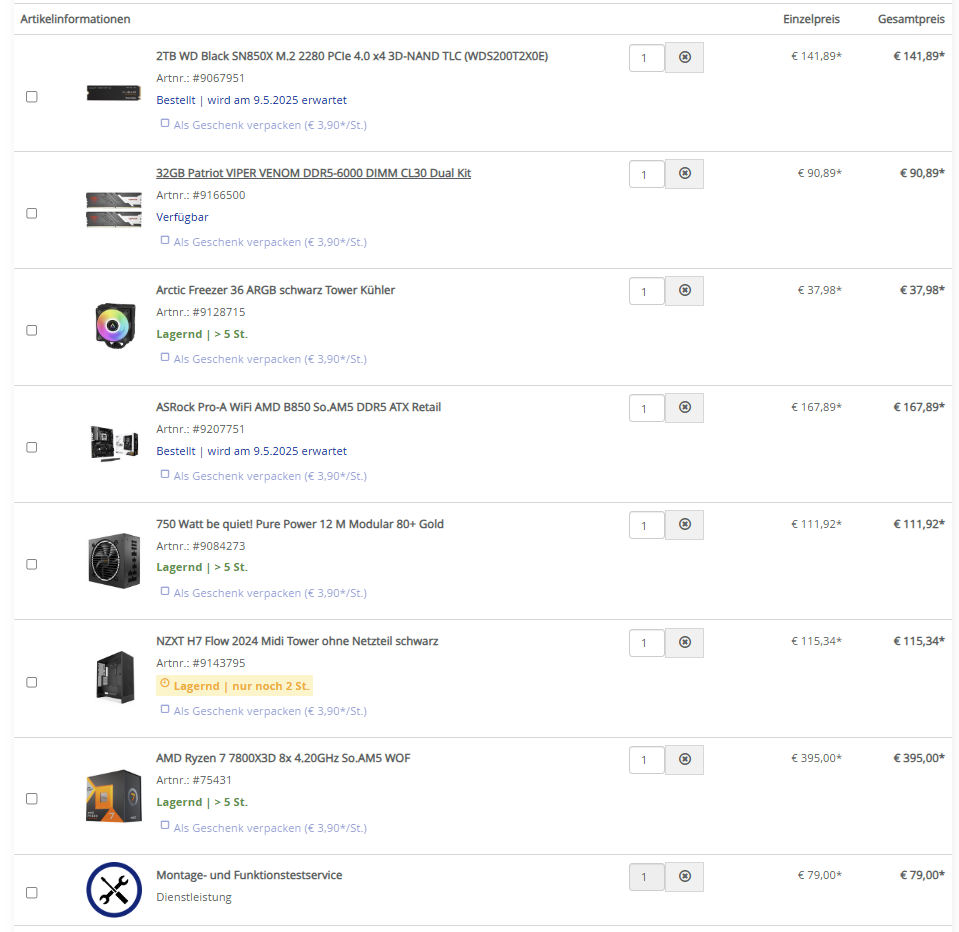Edit quantity field of AMD Ryzen 7 7800X3D
This screenshot has width=959, height=932.
(x=646, y=760)
